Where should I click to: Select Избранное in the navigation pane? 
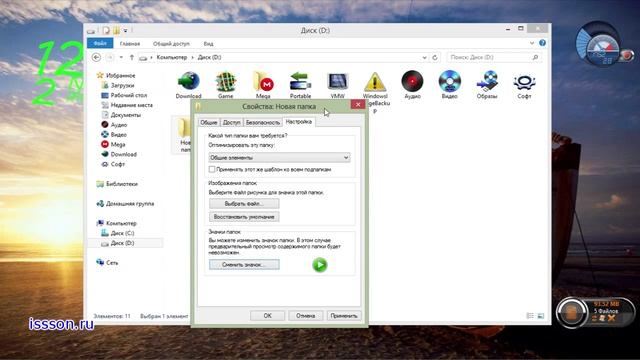[x=120, y=76]
